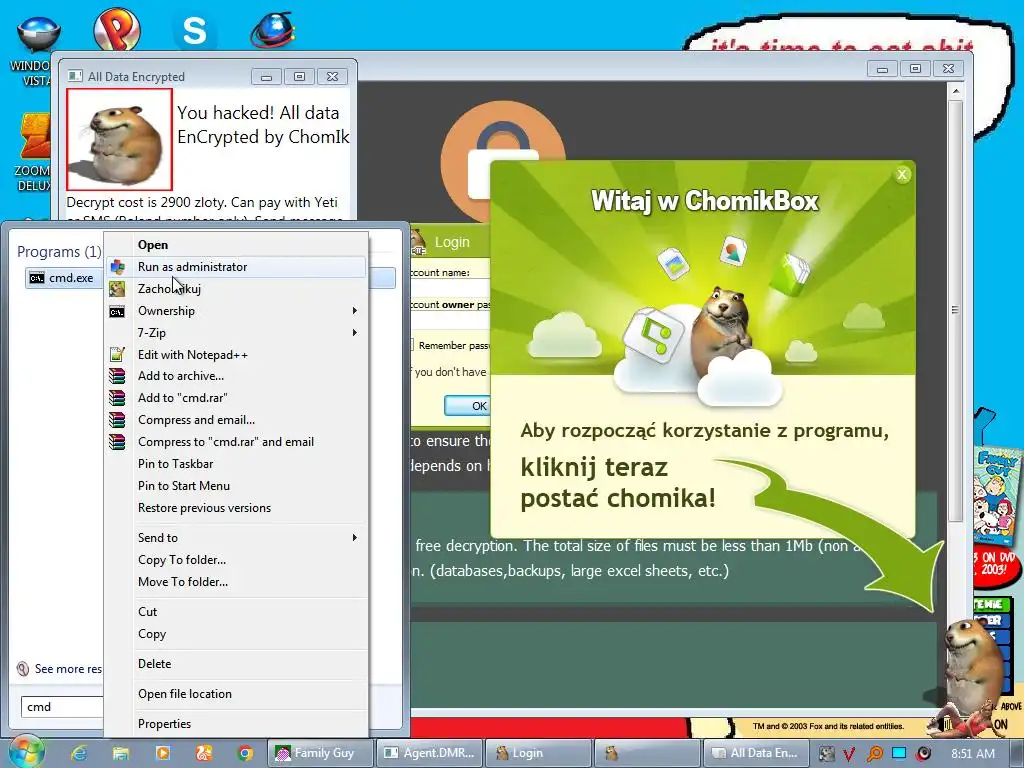Open the globe browser desktop icon

[272, 30]
